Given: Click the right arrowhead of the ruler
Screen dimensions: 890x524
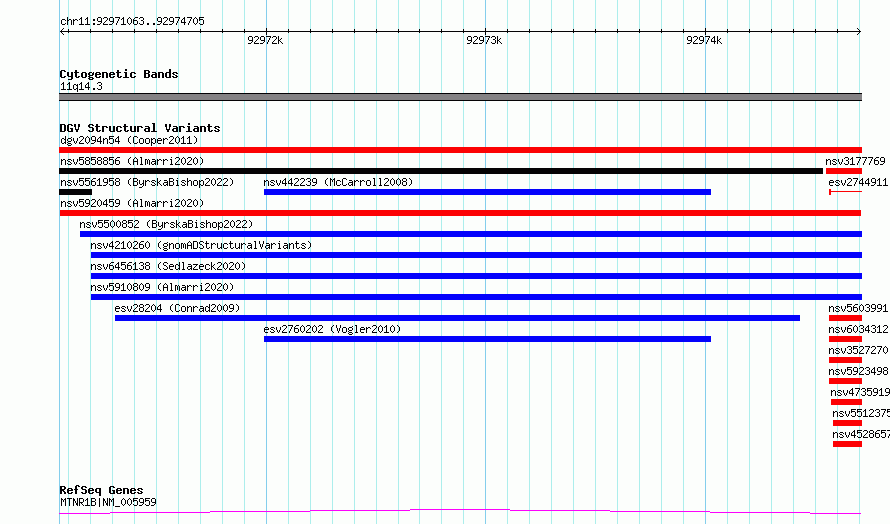Looking at the screenshot, I should (859, 32).
